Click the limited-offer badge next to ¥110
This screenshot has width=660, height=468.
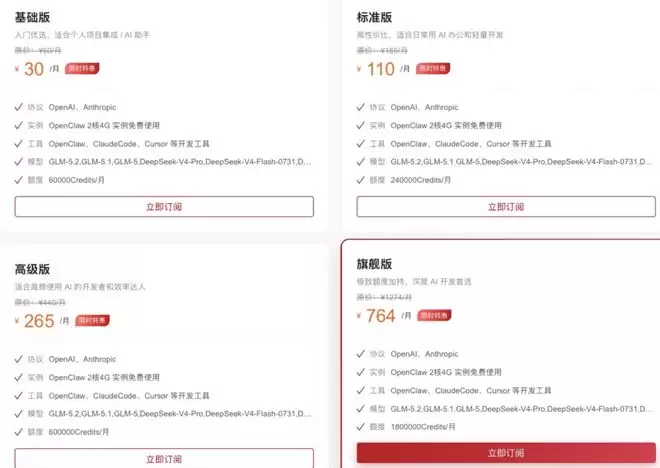pos(433,68)
